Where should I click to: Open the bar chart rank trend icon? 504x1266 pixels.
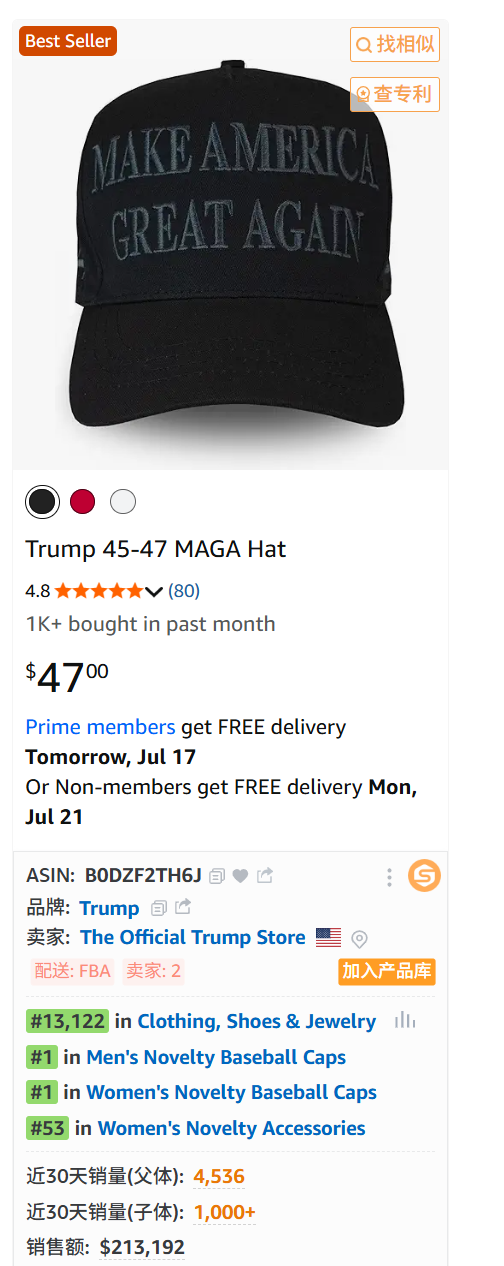click(x=405, y=1020)
